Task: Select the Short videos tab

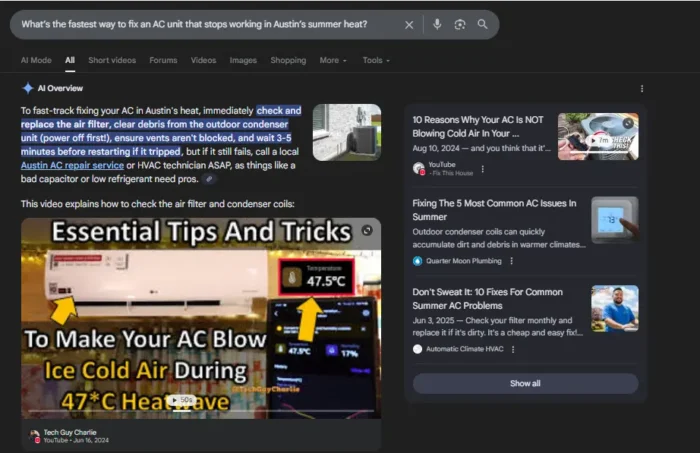Action: 112,60
